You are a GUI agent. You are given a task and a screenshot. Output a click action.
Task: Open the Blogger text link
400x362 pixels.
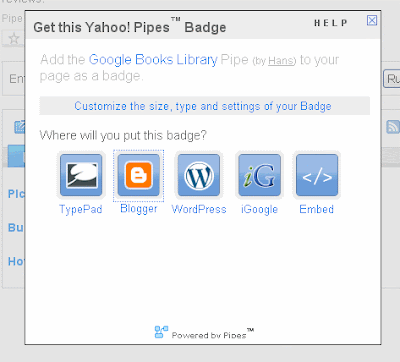[139, 209]
